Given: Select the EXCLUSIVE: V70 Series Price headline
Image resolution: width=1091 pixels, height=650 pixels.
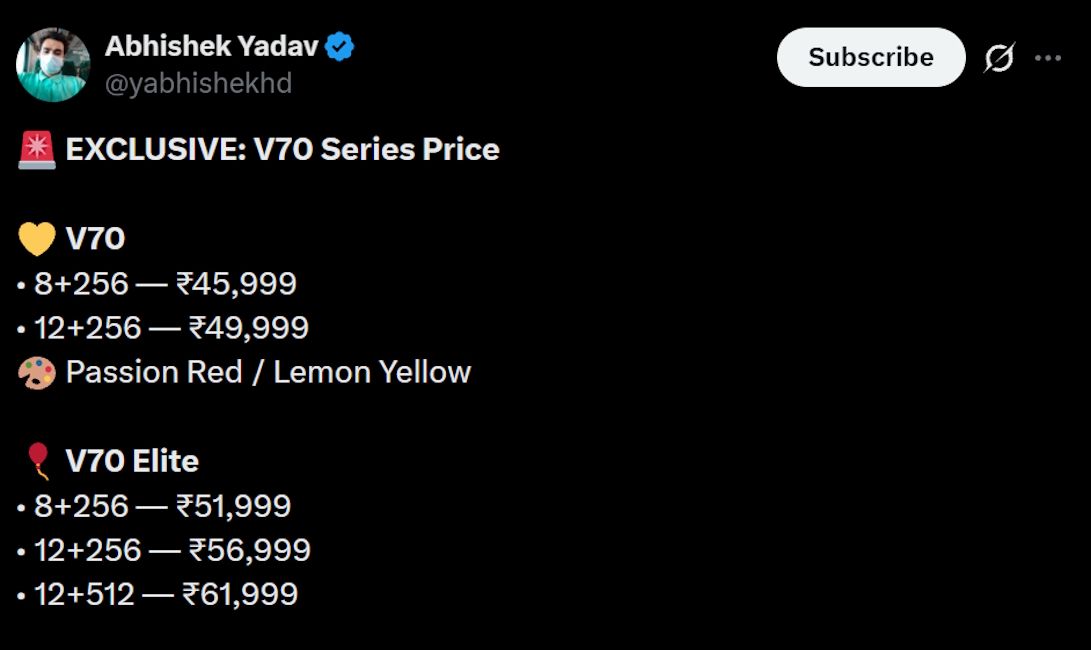Looking at the screenshot, I should click(x=281, y=149).
